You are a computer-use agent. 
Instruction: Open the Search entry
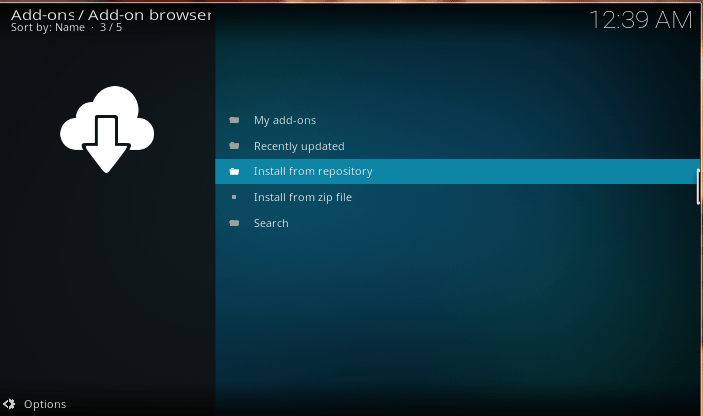[x=456, y=223]
